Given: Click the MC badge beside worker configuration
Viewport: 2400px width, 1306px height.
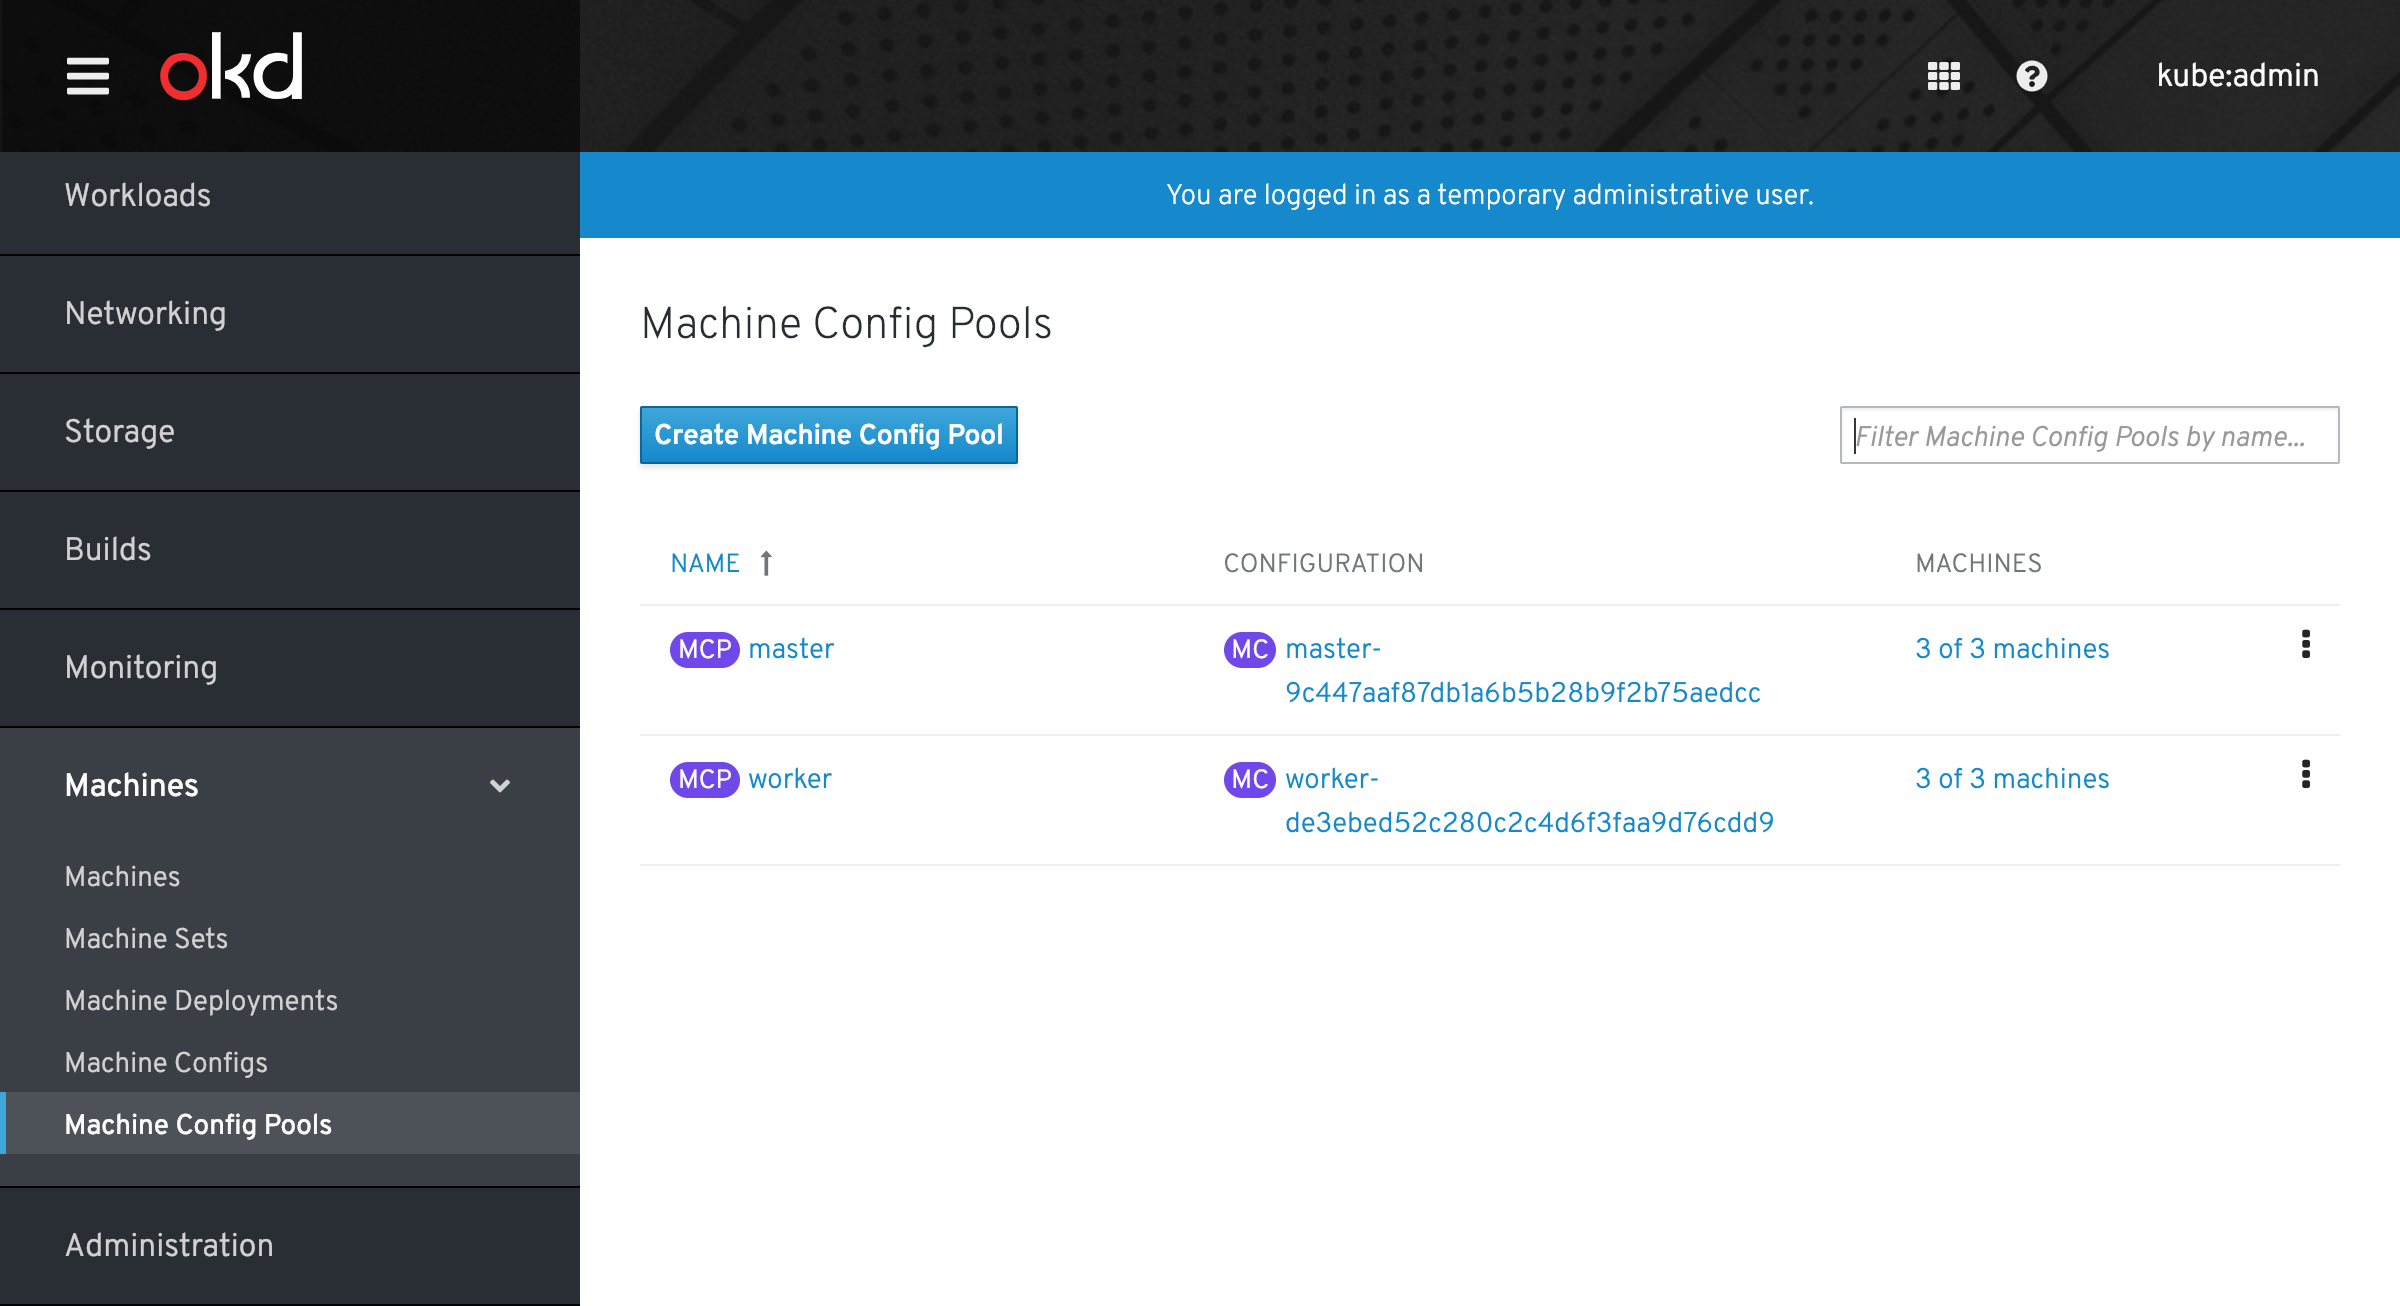Looking at the screenshot, I should (x=1249, y=779).
